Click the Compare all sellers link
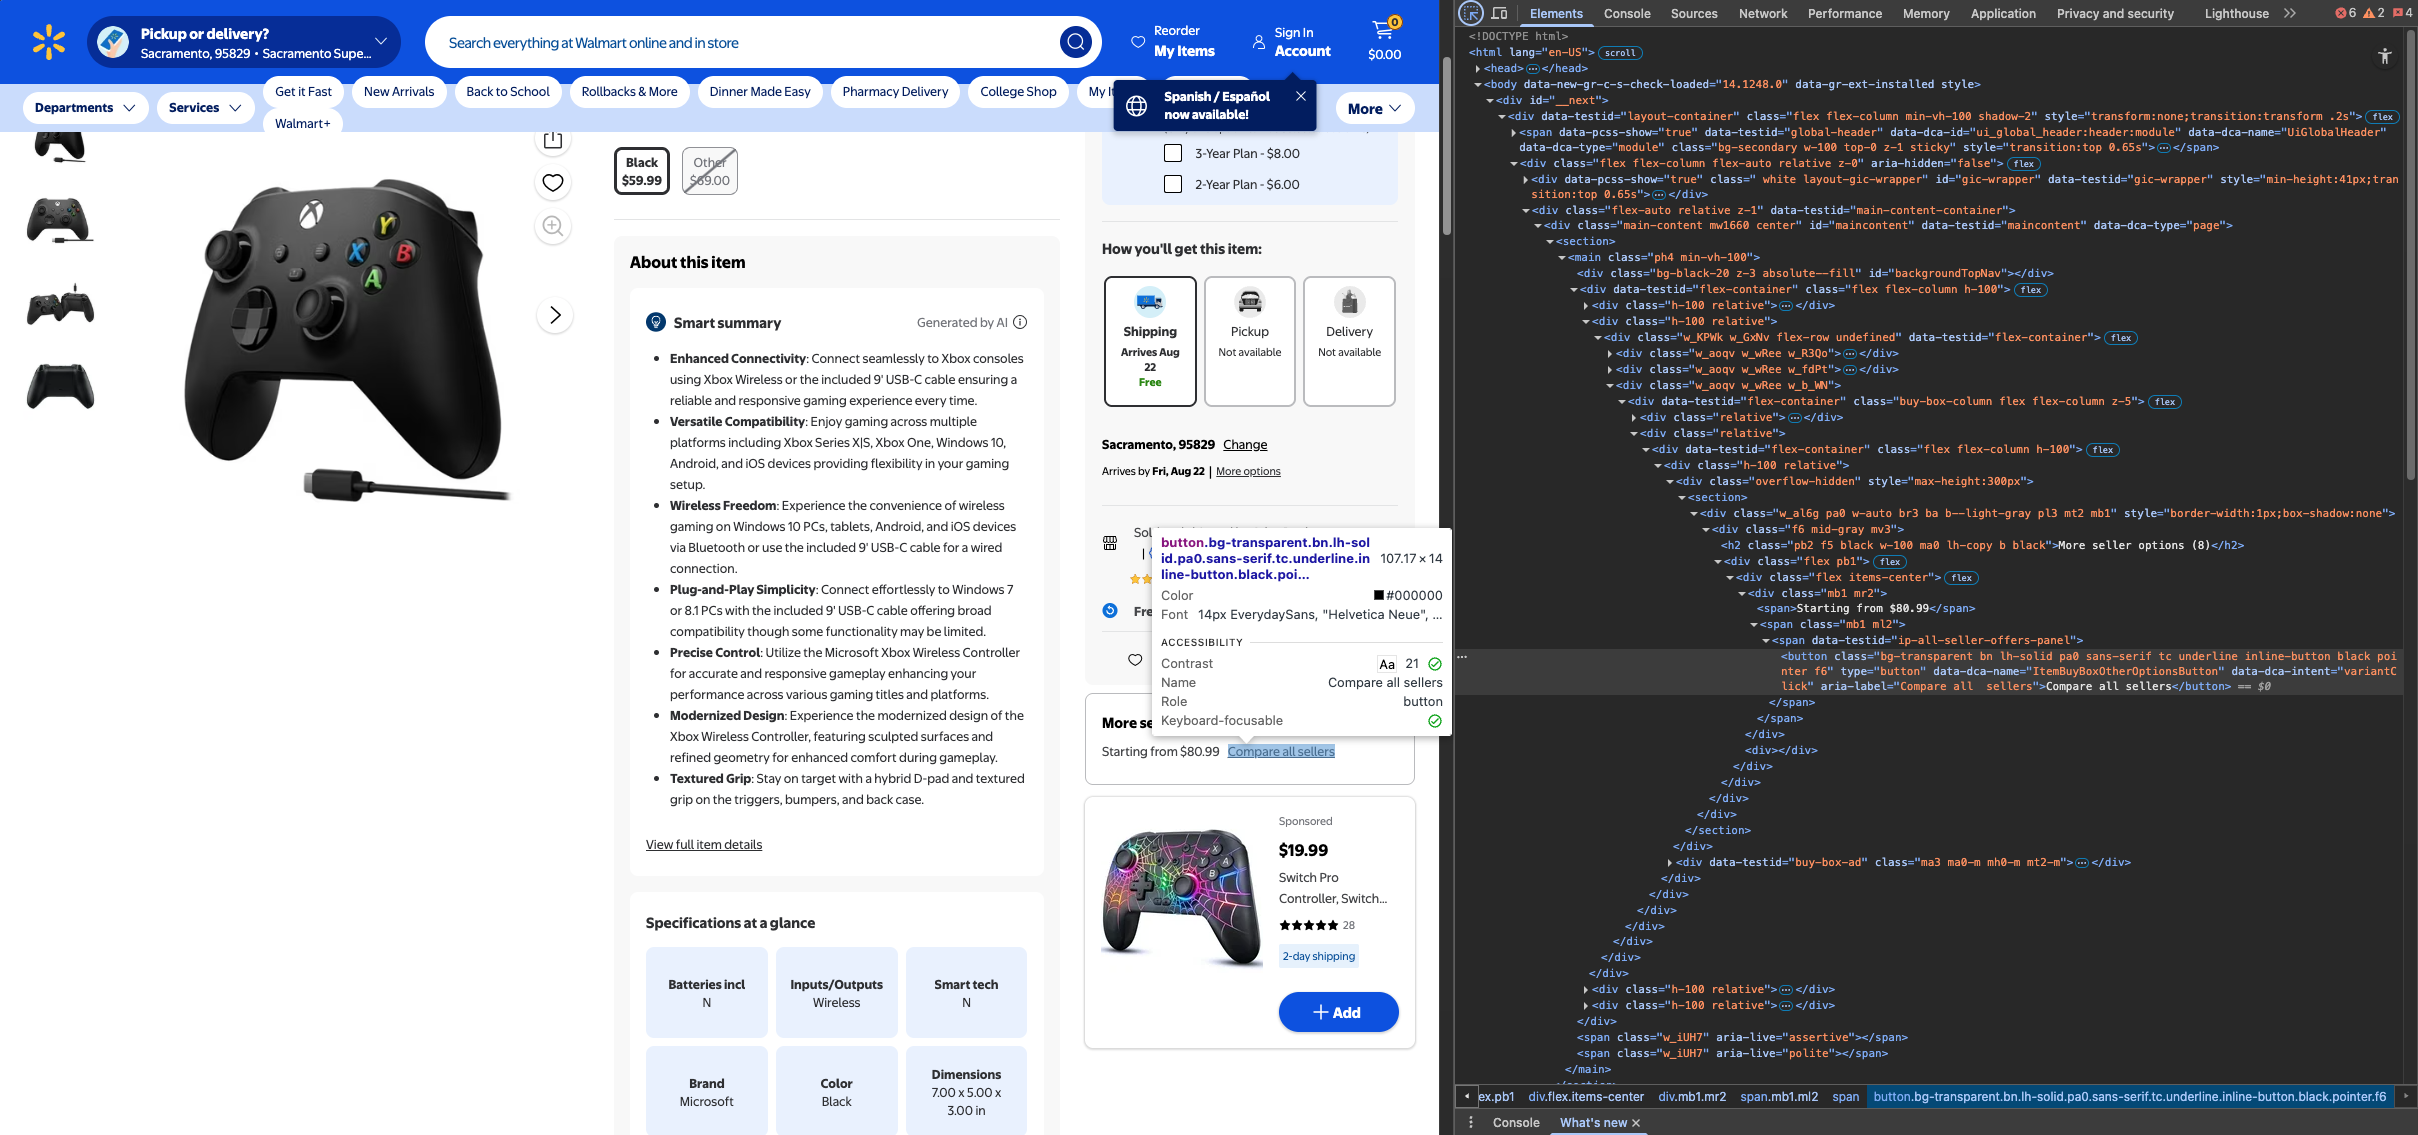The width and height of the screenshot is (2418, 1135). point(1280,751)
